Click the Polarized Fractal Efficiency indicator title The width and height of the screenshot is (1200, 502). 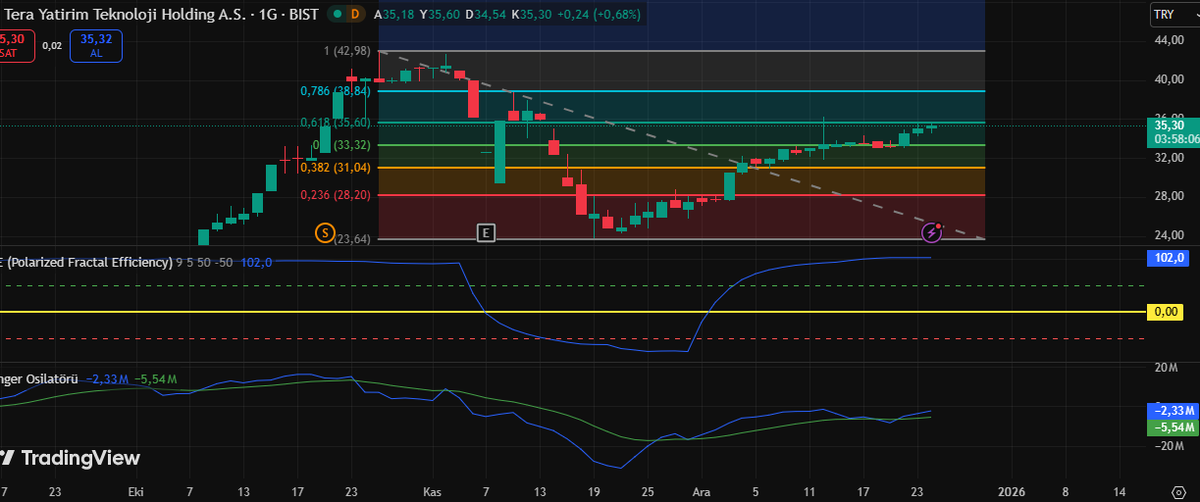(88, 262)
